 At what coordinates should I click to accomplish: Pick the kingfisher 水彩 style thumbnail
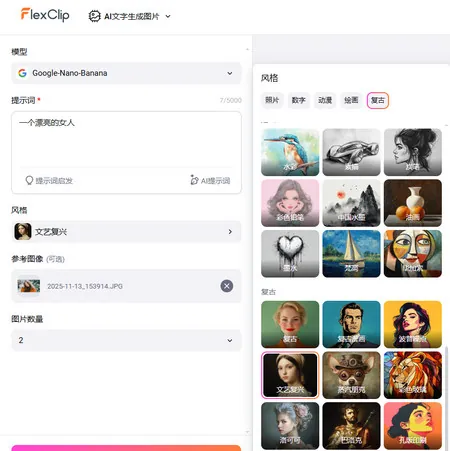tap(290, 152)
